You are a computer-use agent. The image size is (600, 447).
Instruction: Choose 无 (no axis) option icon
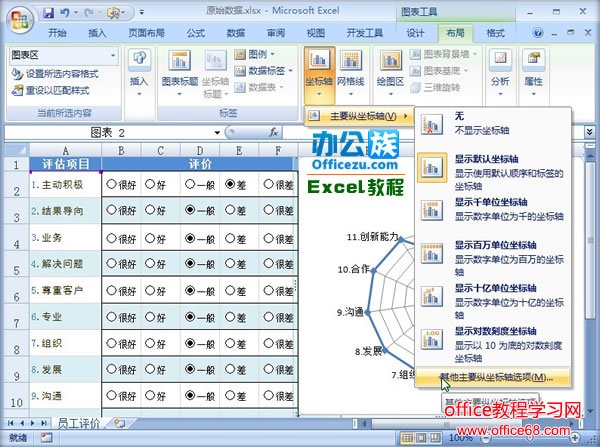coord(432,124)
